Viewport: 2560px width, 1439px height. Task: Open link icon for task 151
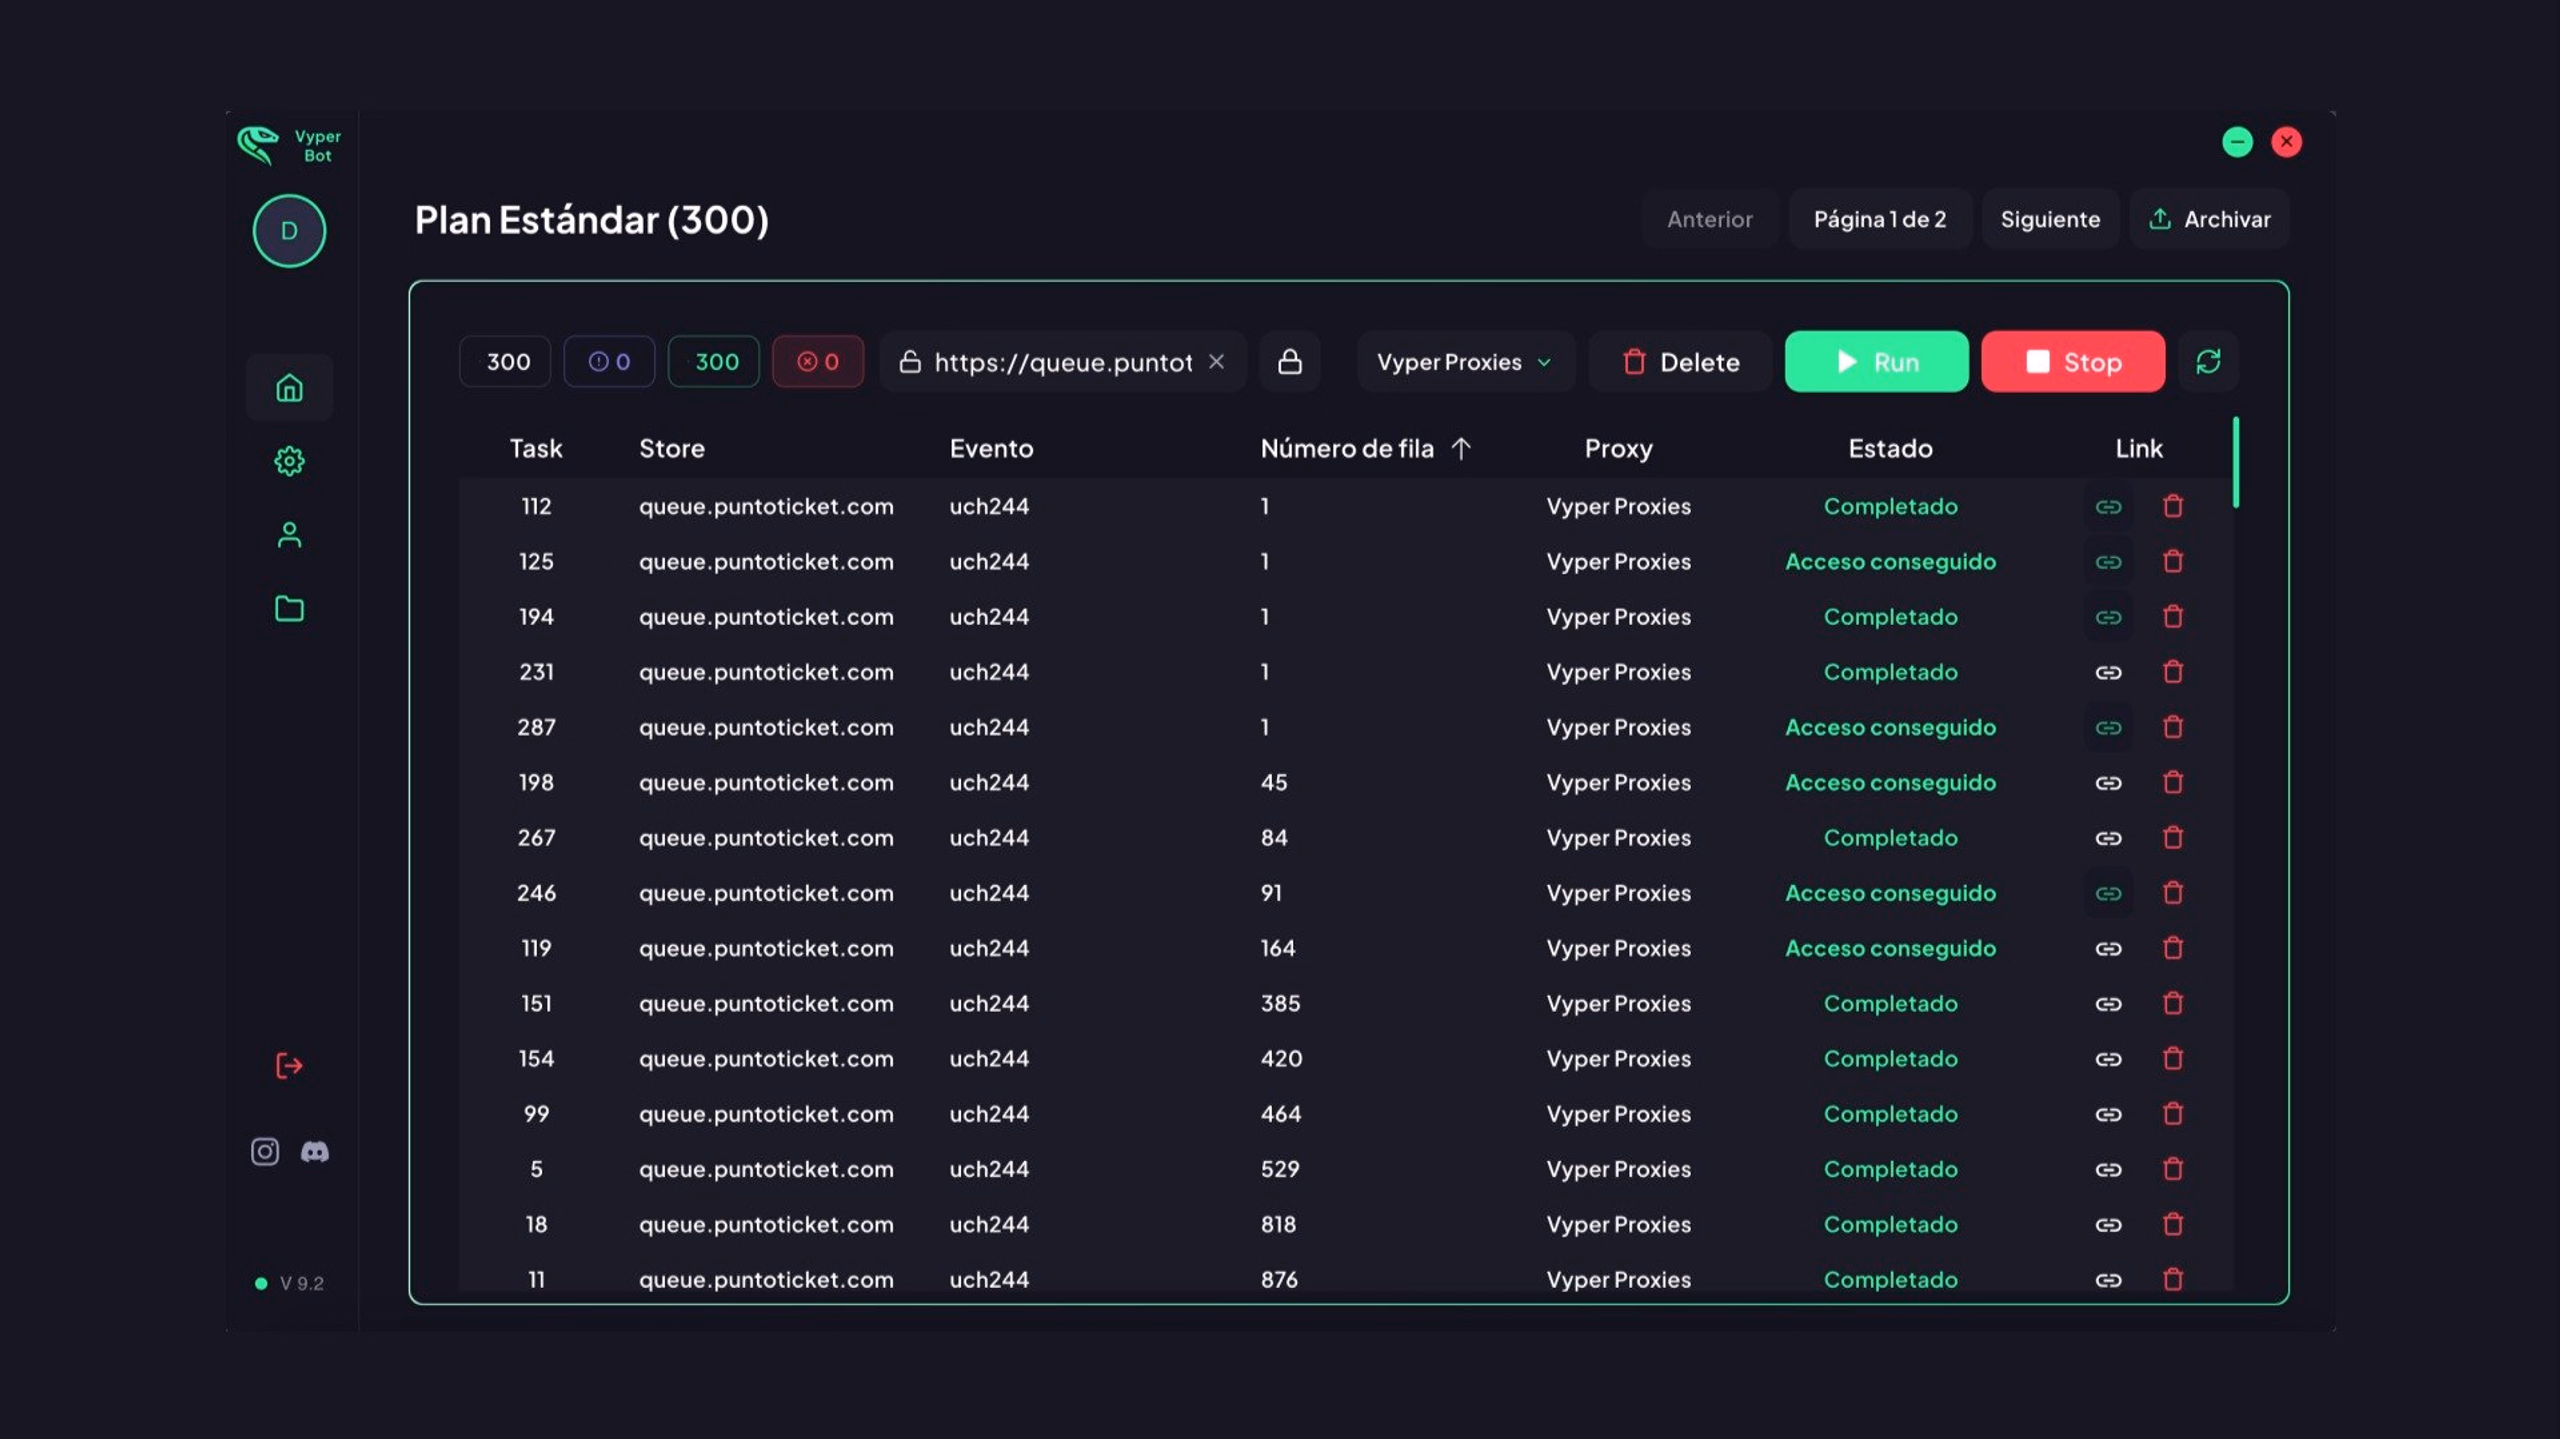[2108, 1004]
